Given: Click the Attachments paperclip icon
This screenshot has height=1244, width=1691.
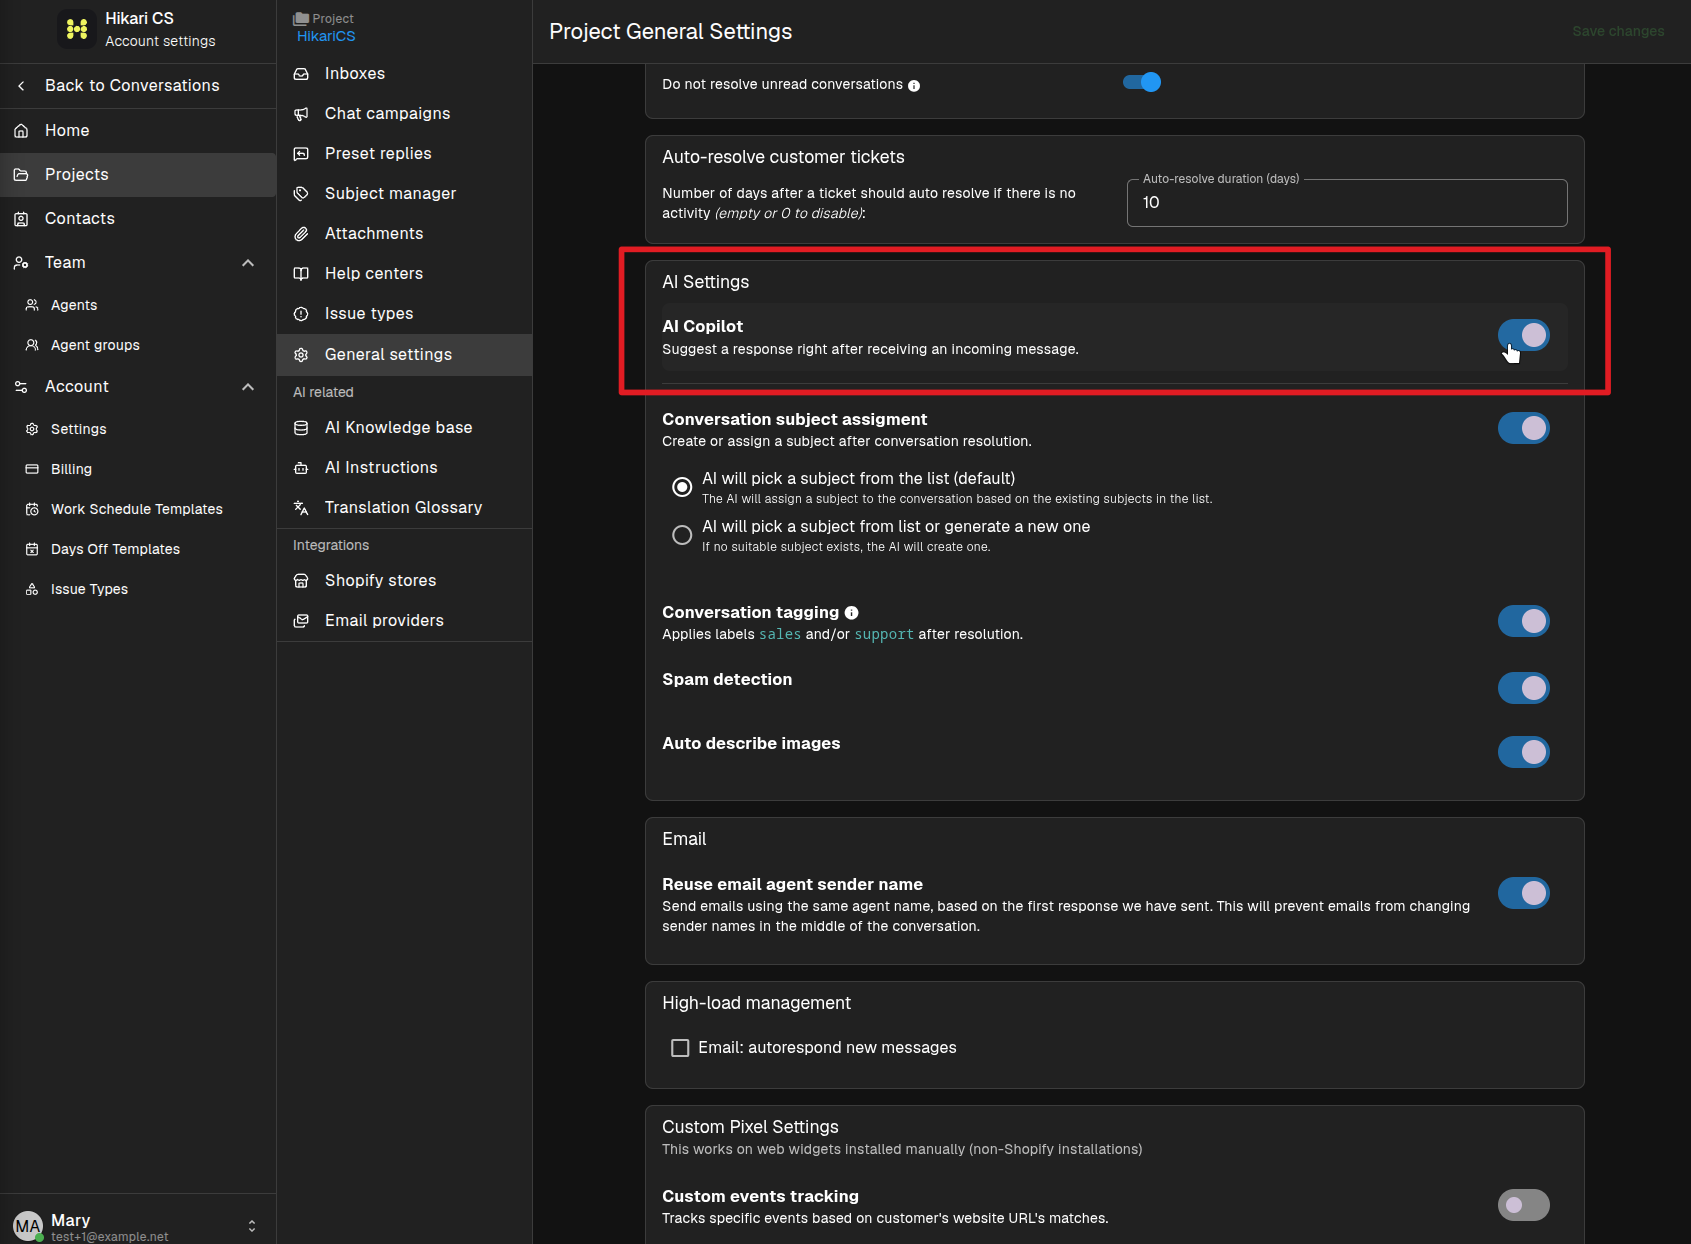Looking at the screenshot, I should click(x=301, y=234).
